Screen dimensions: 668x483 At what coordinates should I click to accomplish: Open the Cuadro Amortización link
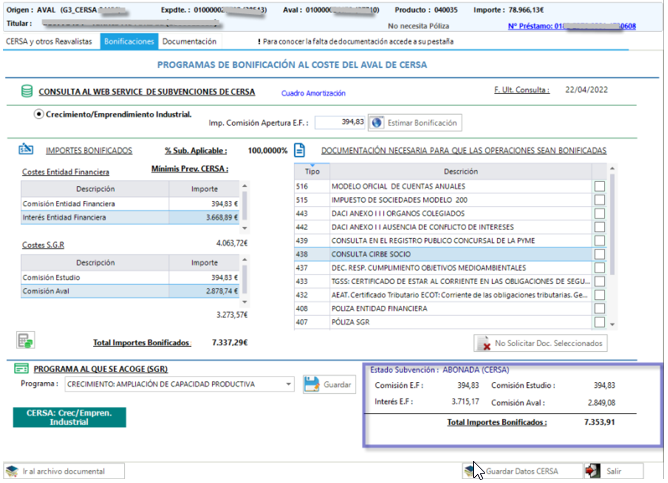coord(312,93)
